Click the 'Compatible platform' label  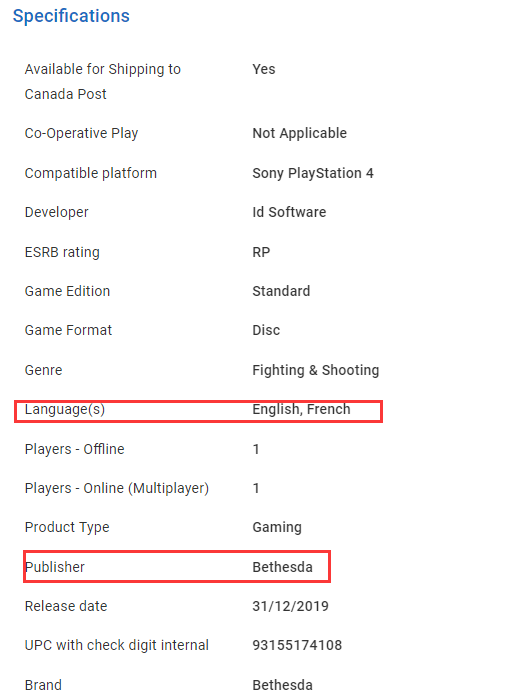[91, 173]
